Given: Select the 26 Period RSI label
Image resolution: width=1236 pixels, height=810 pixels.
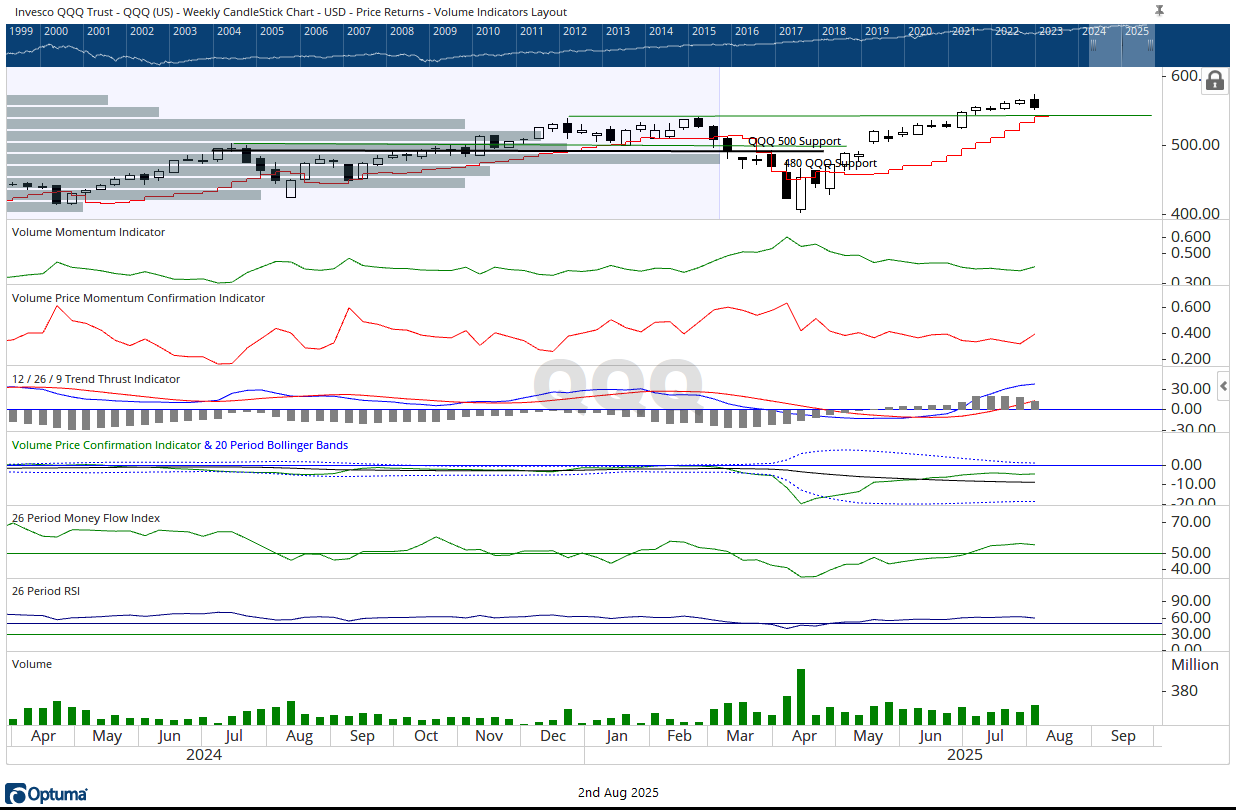Looking at the screenshot, I should tap(46, 591).
